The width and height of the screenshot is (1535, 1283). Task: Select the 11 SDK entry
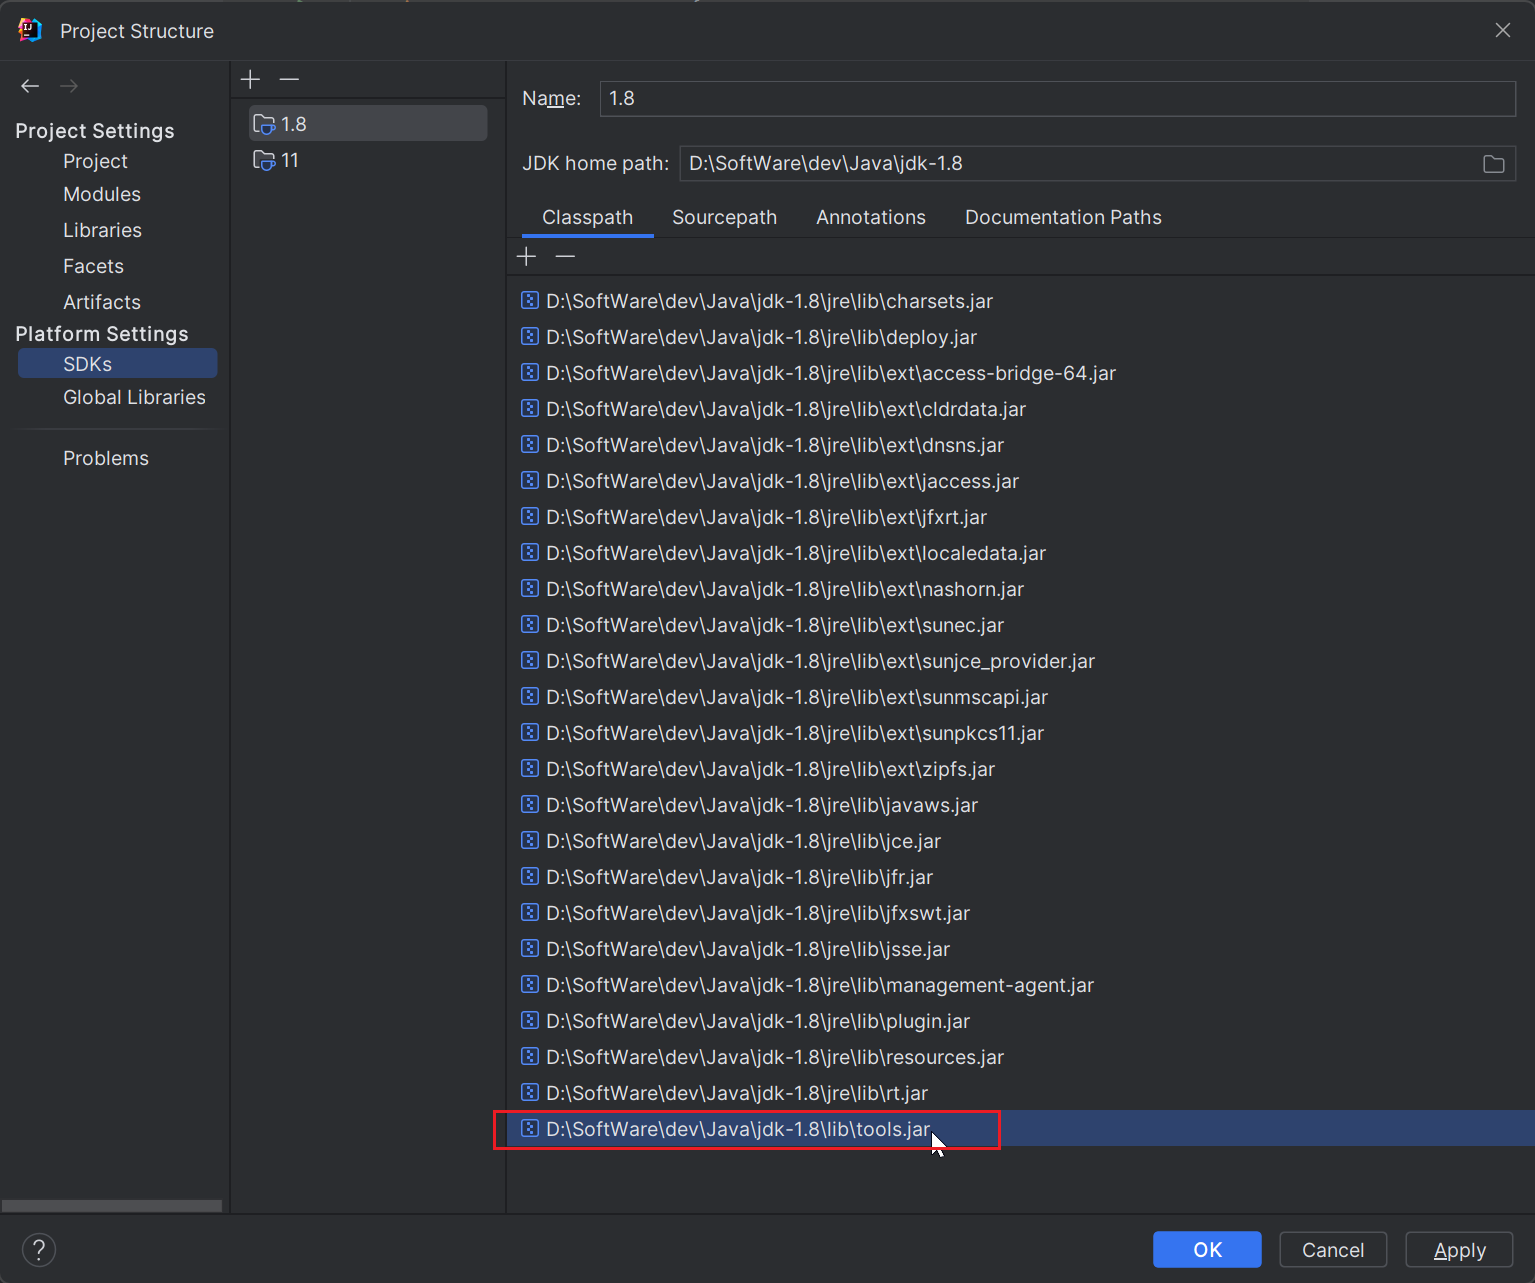(368, 160)
